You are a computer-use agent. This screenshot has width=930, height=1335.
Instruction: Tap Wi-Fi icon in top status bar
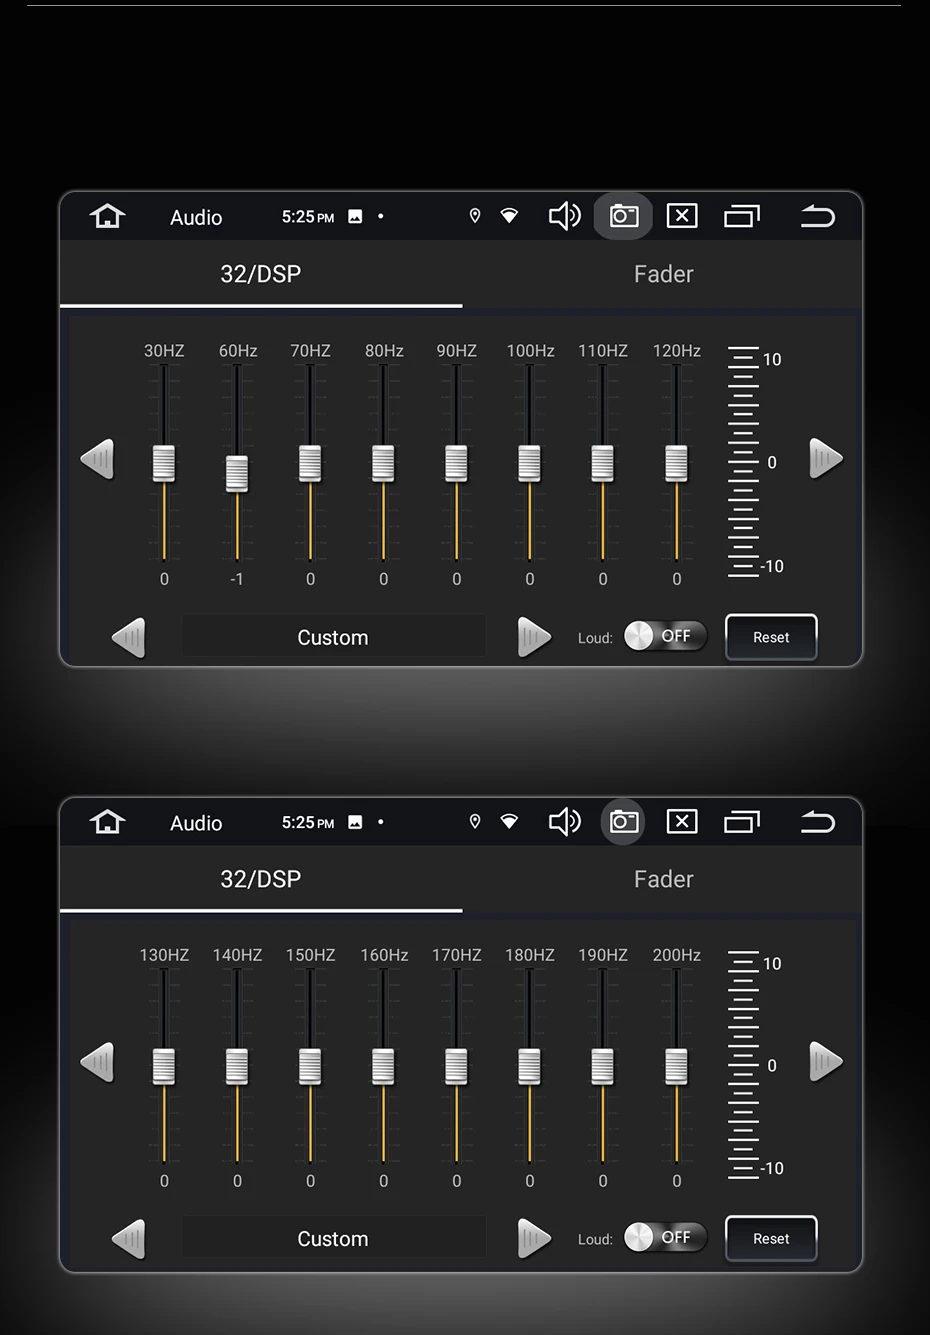pos(509,216)
